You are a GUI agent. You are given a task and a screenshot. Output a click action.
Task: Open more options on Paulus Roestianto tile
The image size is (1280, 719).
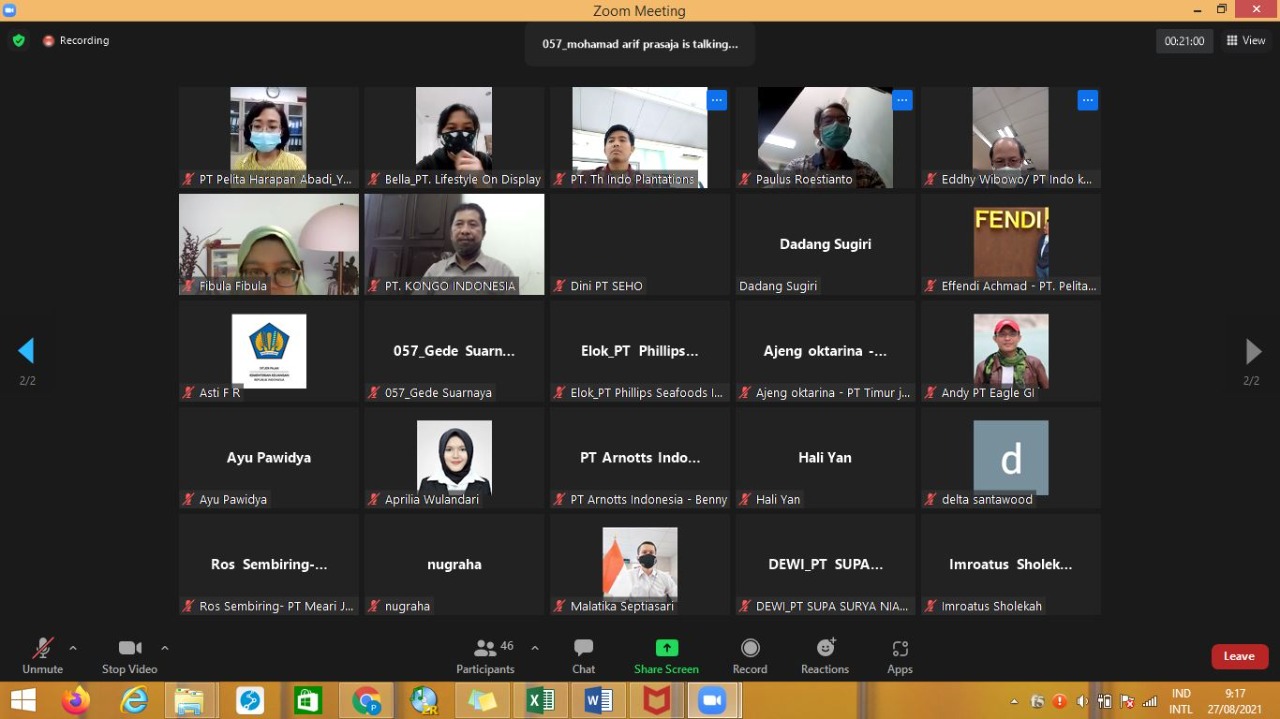[x=902, y=100]
